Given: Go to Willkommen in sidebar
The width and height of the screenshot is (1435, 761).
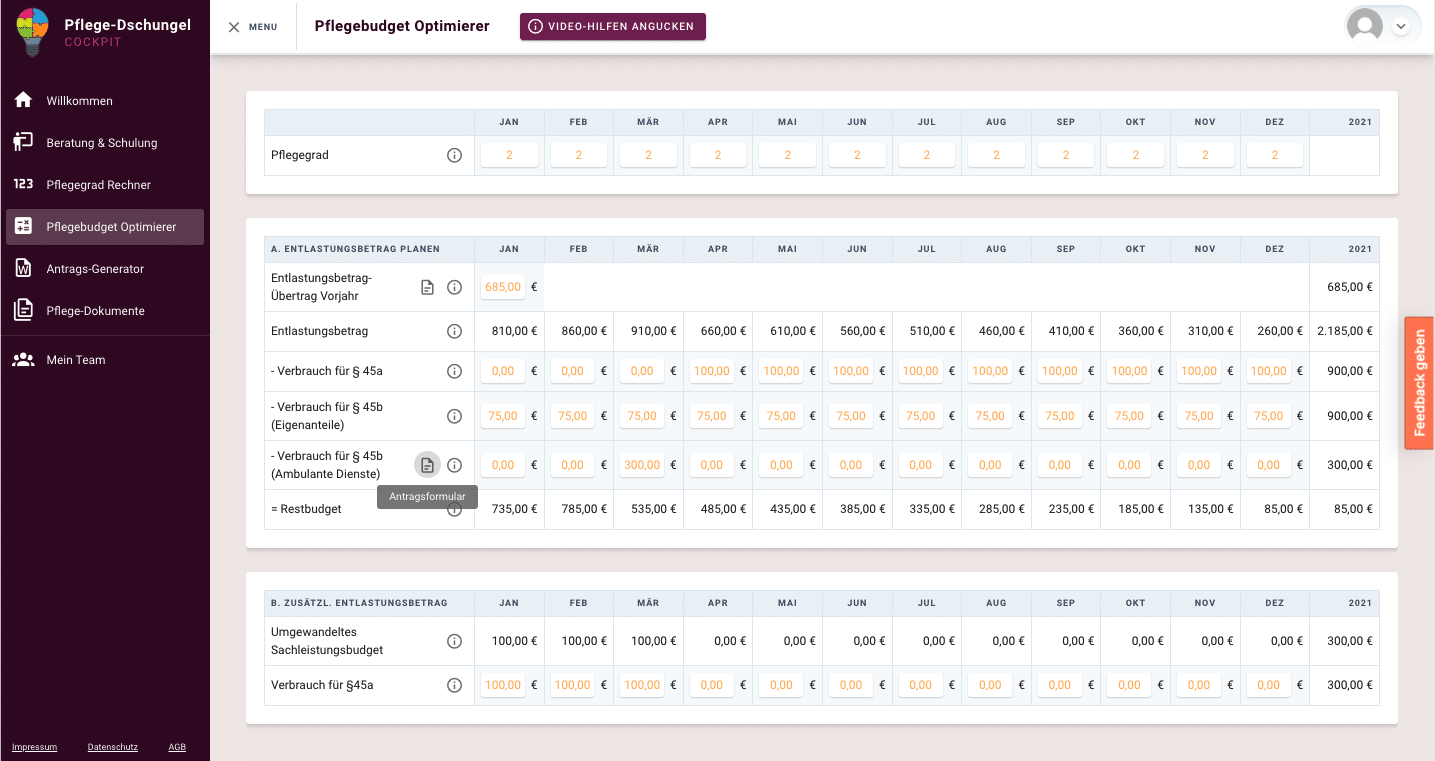Looking at the screenshot, I should 105,100.
